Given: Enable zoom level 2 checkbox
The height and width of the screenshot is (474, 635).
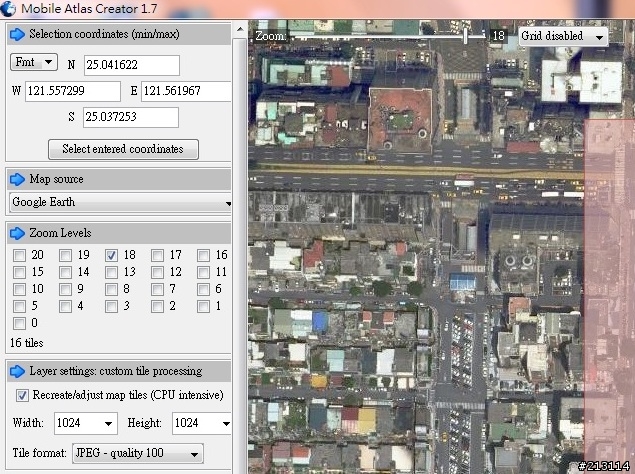Looking at the screenshot, I should pos(157,306).
